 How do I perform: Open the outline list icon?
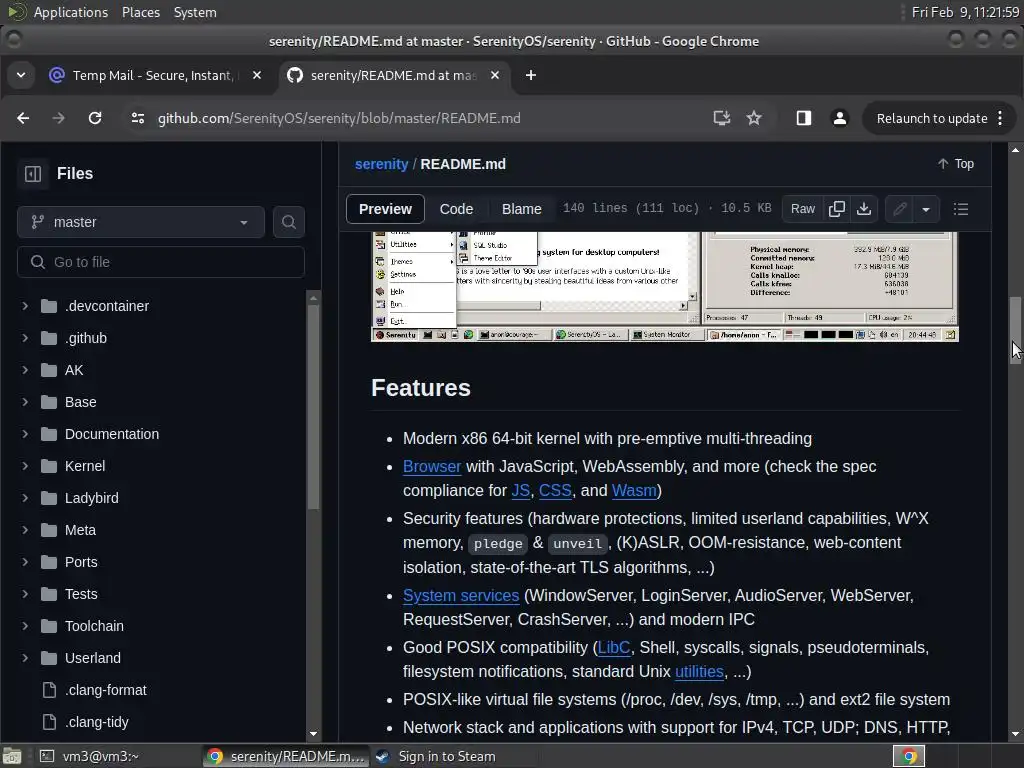pyautogui.click(x=961, y=209)
